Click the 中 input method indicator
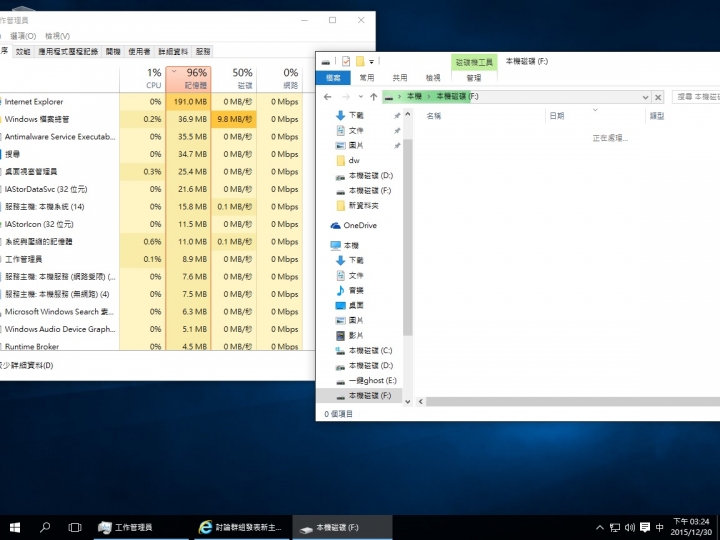The image size is (720, 540). (x=659, y=527)
